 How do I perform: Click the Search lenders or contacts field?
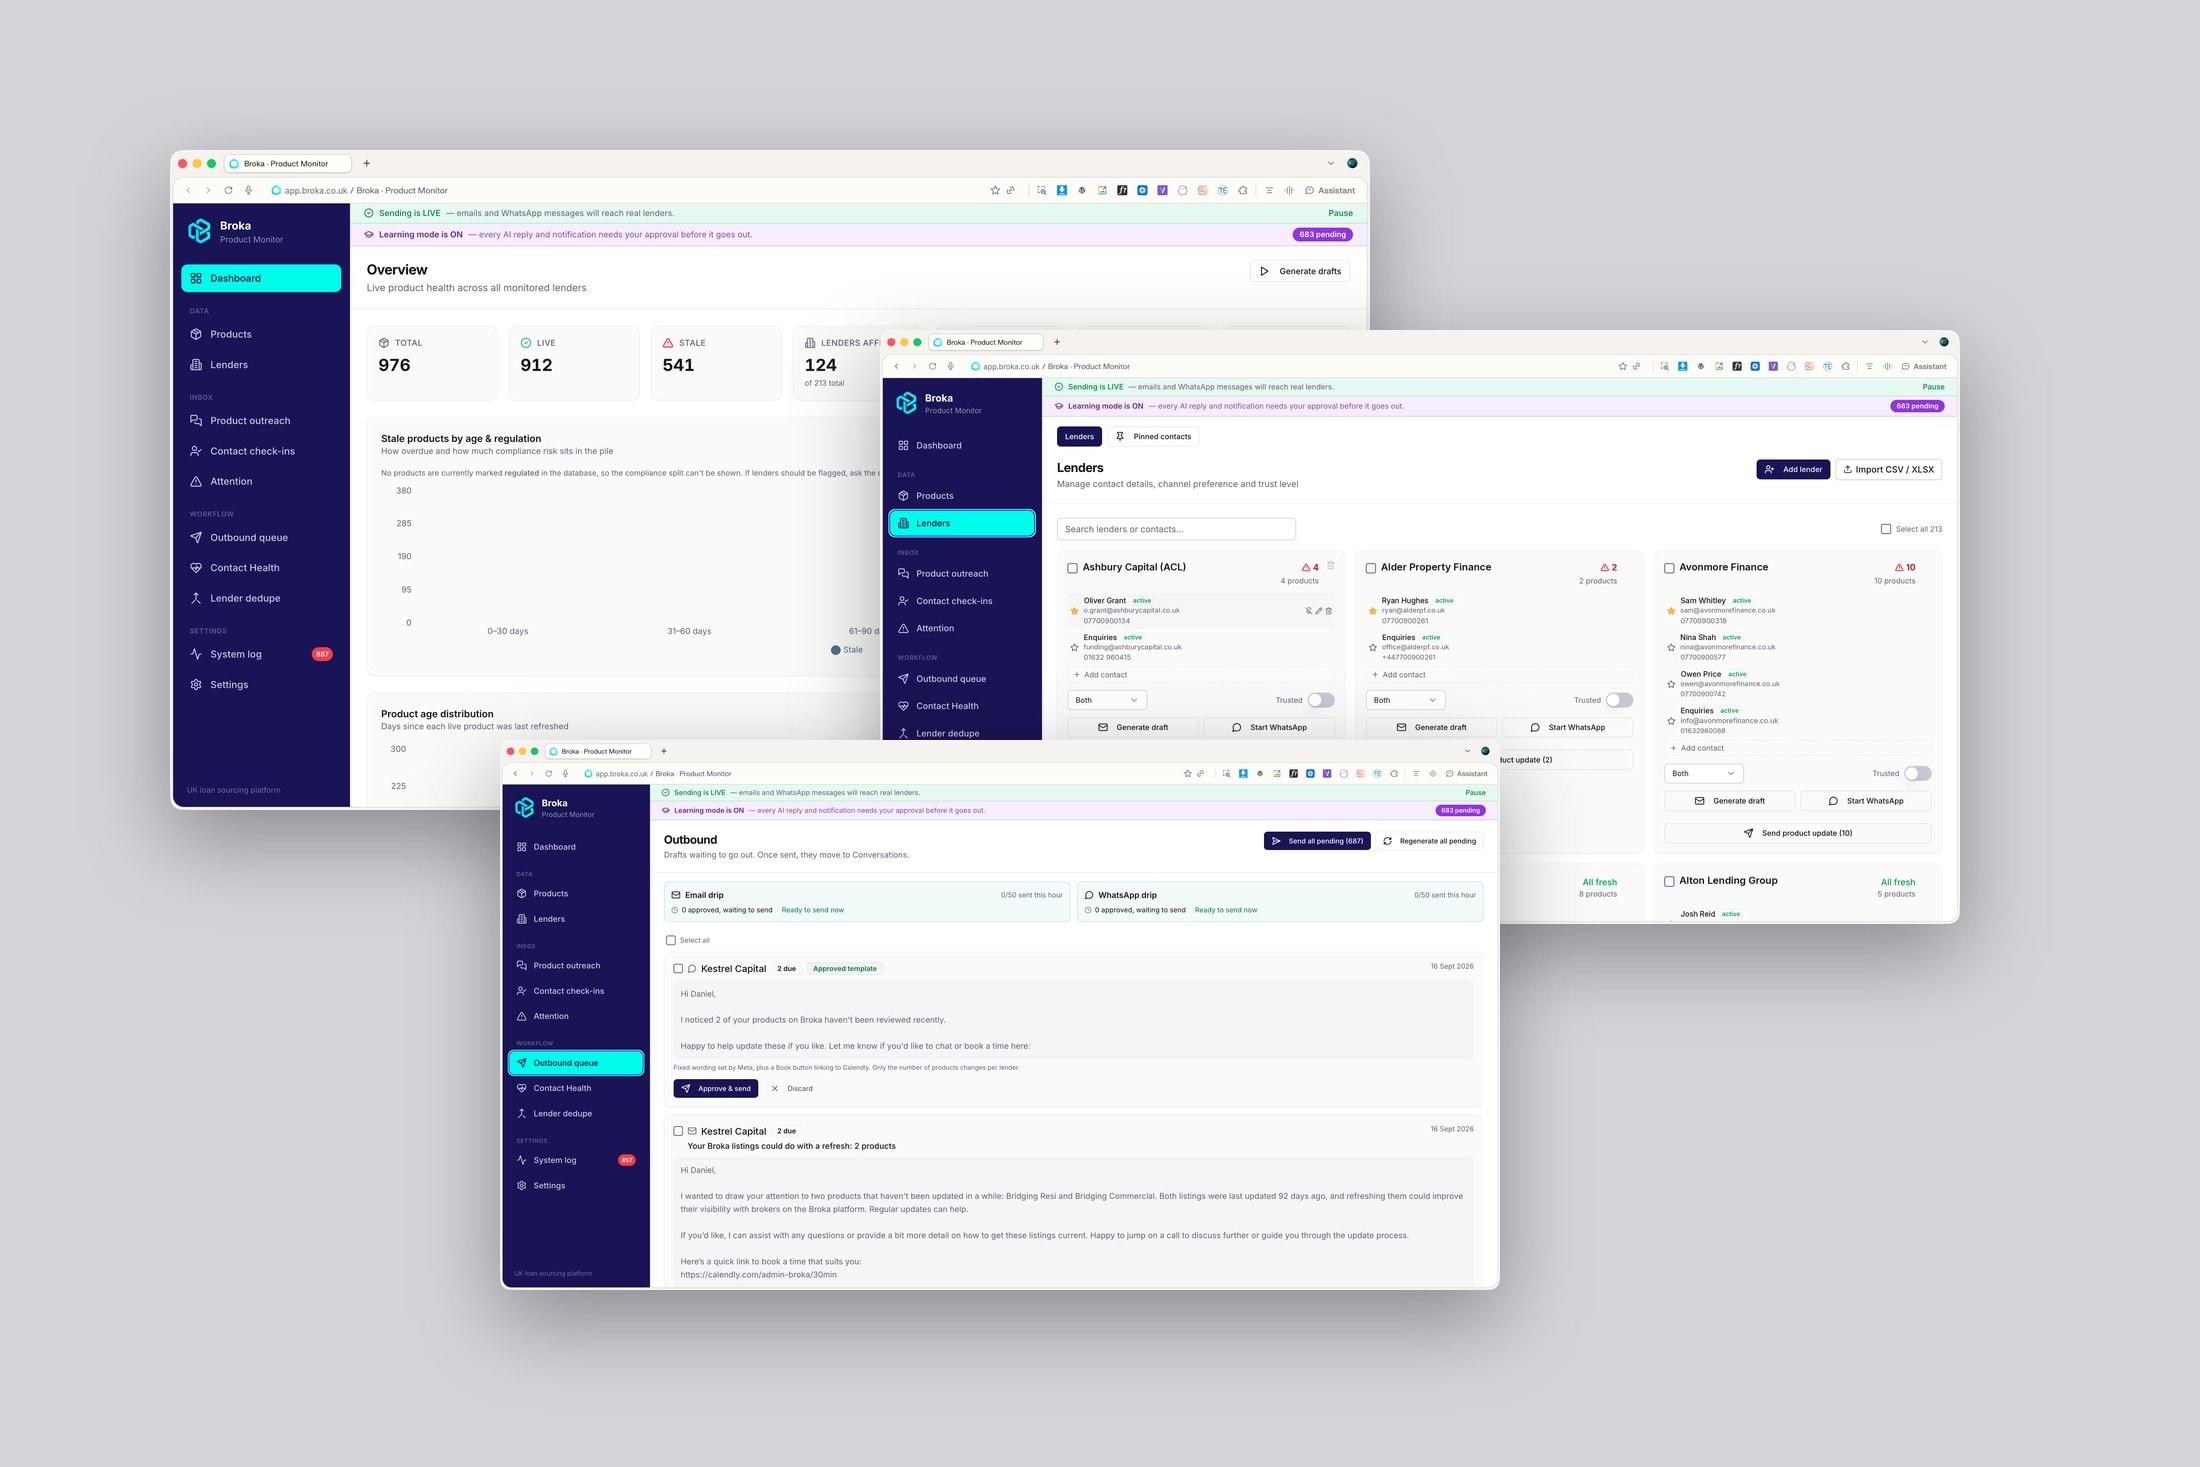click(x=1176, y=529)
